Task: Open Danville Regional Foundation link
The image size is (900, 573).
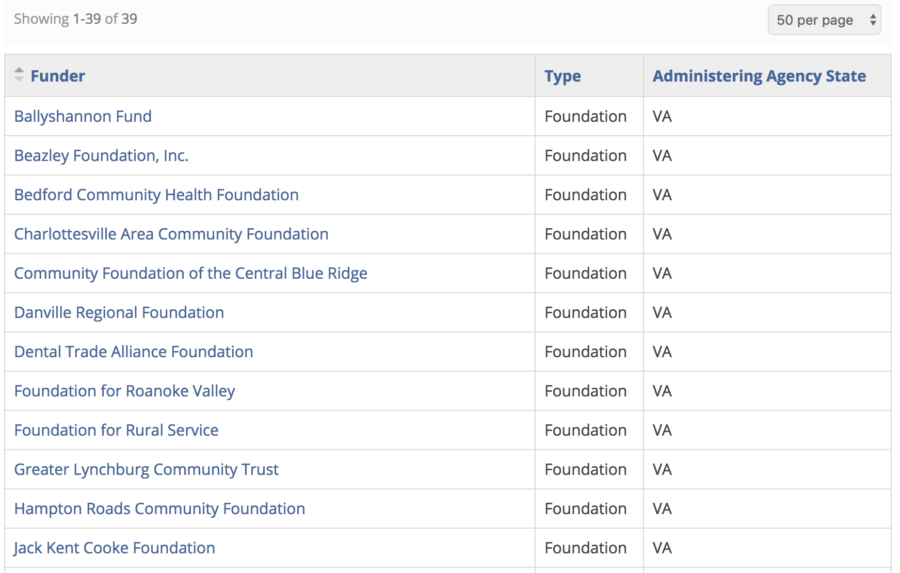Action: (119, 312)
